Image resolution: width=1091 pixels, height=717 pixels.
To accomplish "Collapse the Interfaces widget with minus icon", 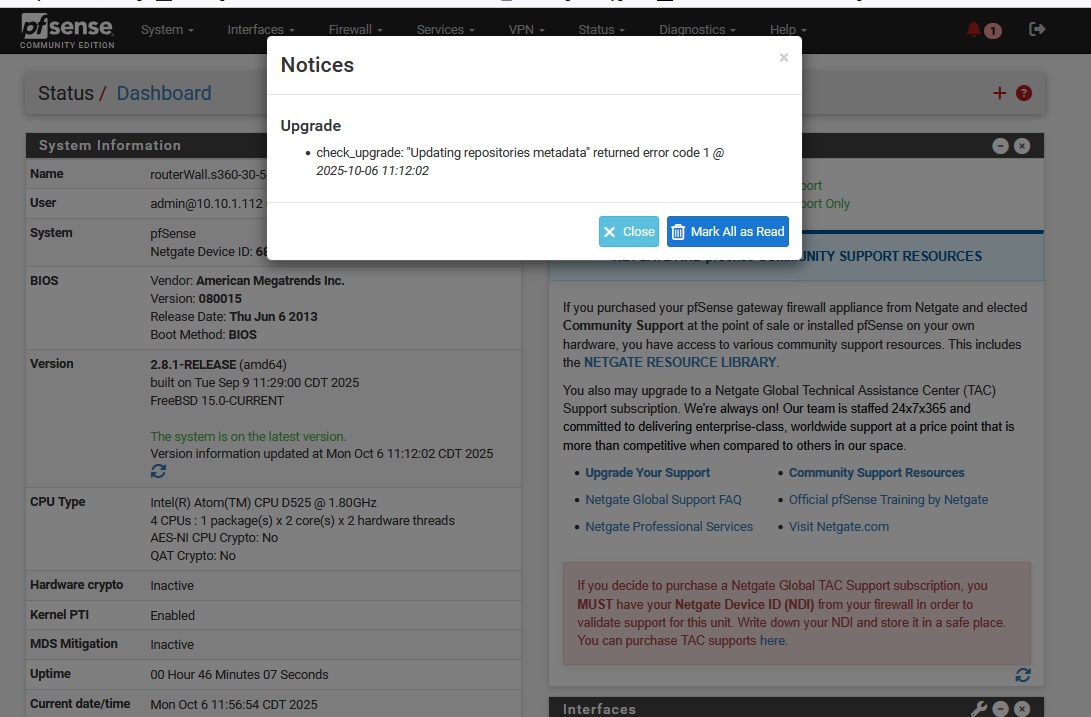I will click(1001, 709).
